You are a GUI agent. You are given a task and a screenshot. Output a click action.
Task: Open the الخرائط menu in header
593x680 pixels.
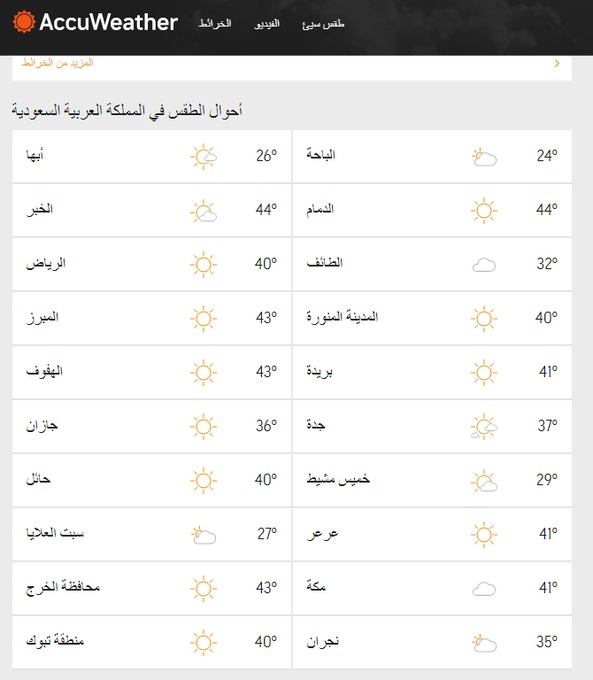click(215, 23)
